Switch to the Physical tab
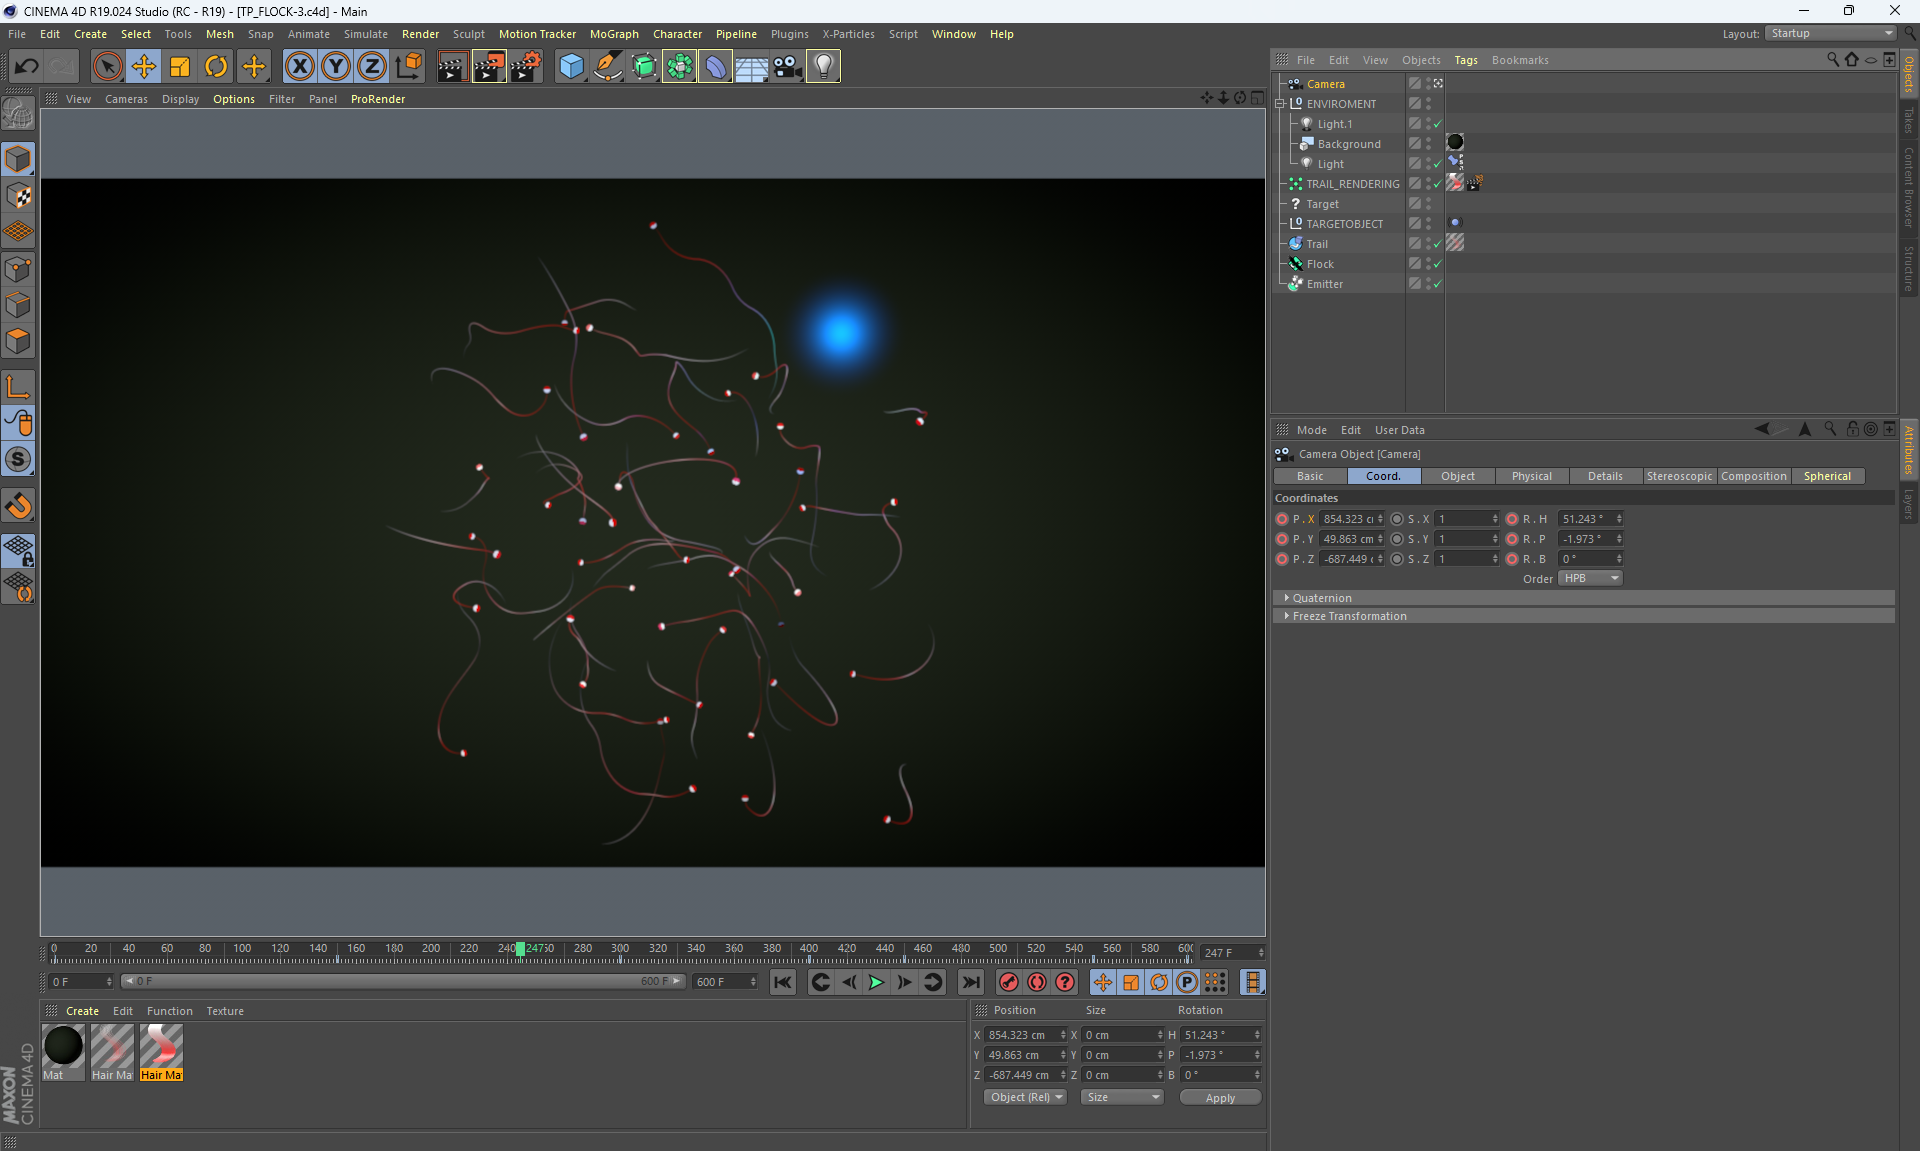This screenshot has width=1920, height=1151. [x=1531, y=476]
